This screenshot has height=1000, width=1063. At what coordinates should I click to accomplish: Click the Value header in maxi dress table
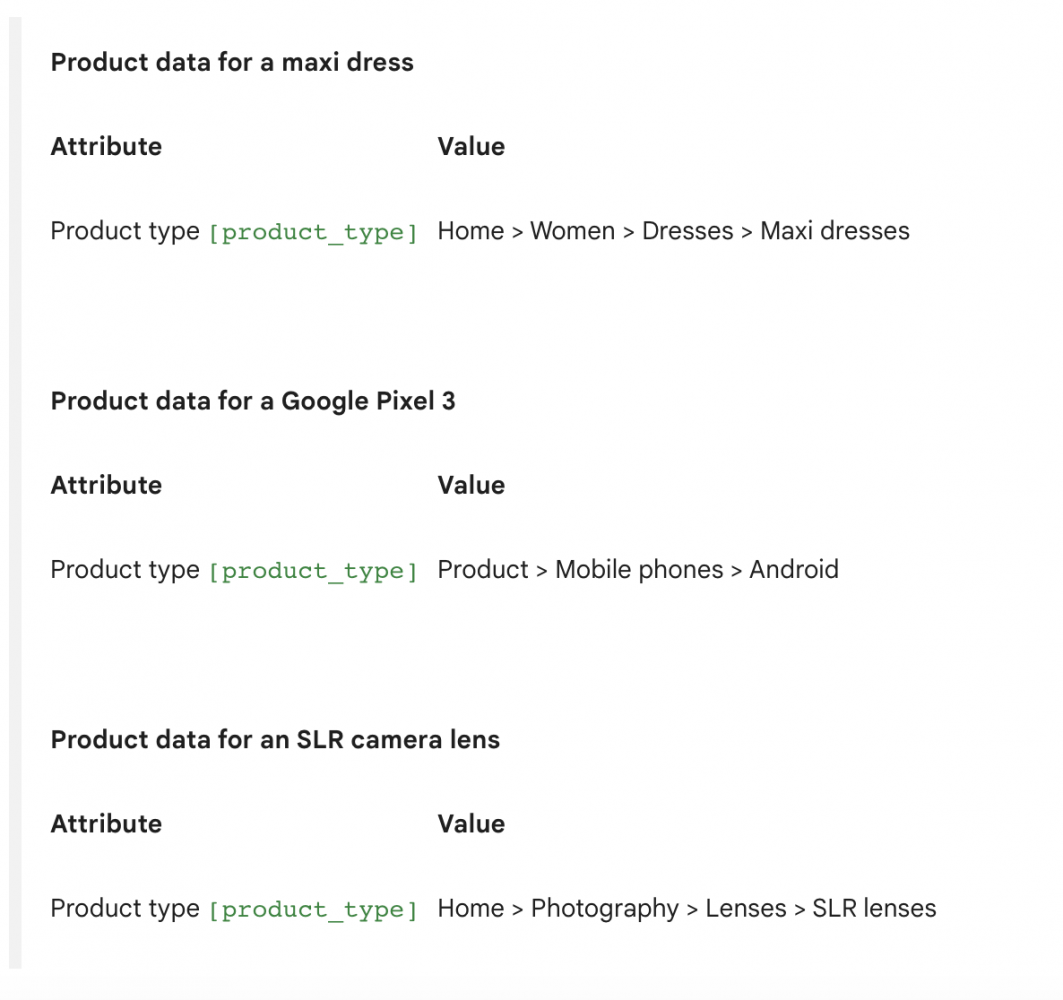click(x=471, y=146)
